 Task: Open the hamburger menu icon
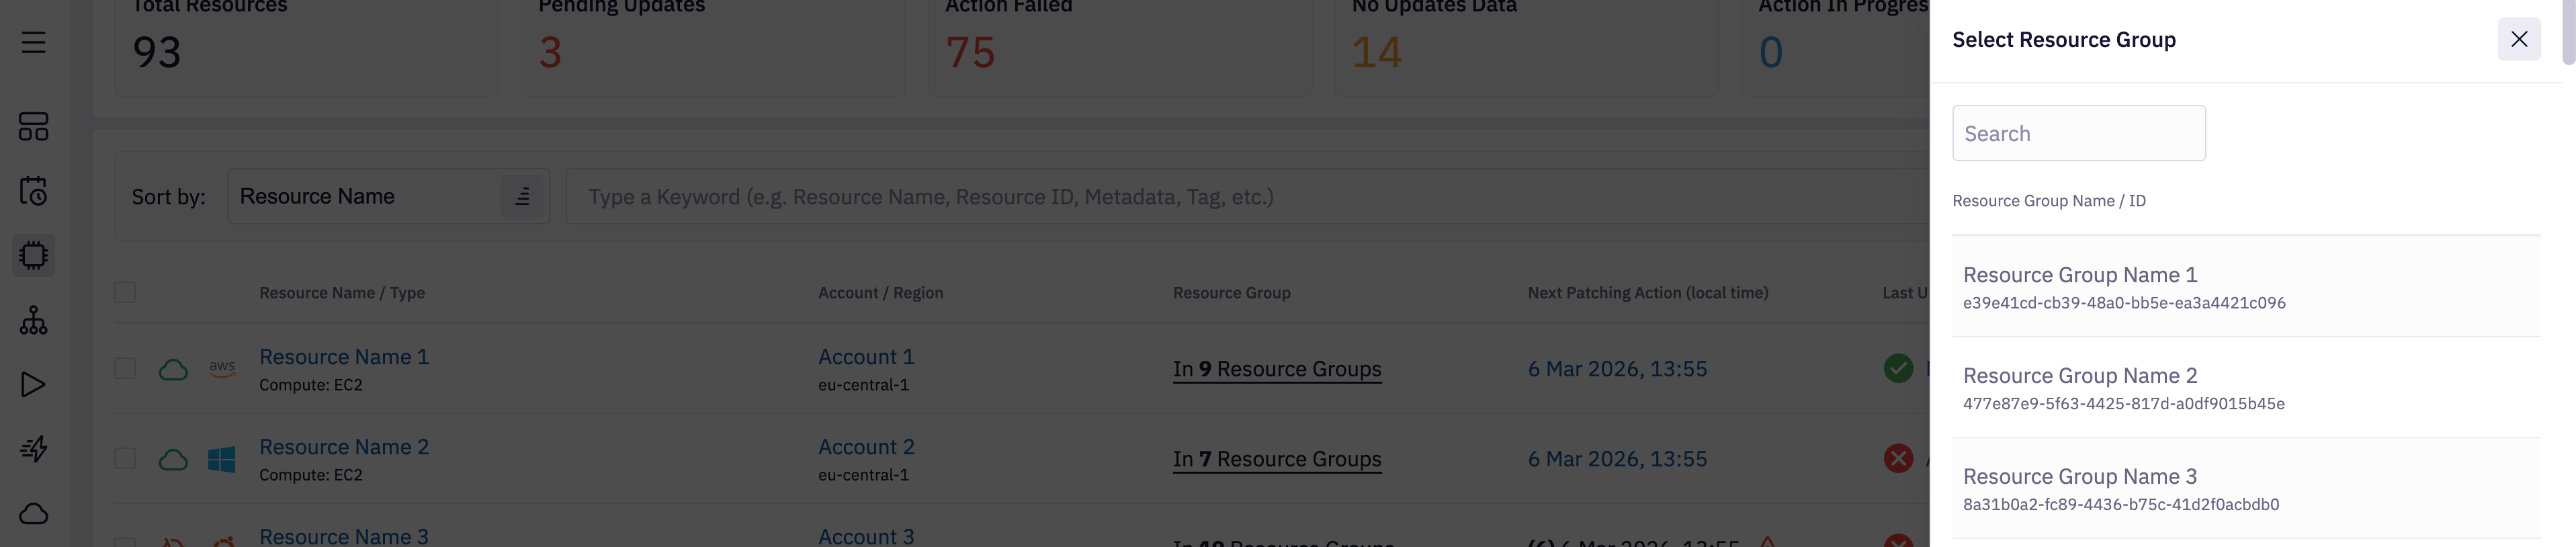34,42
